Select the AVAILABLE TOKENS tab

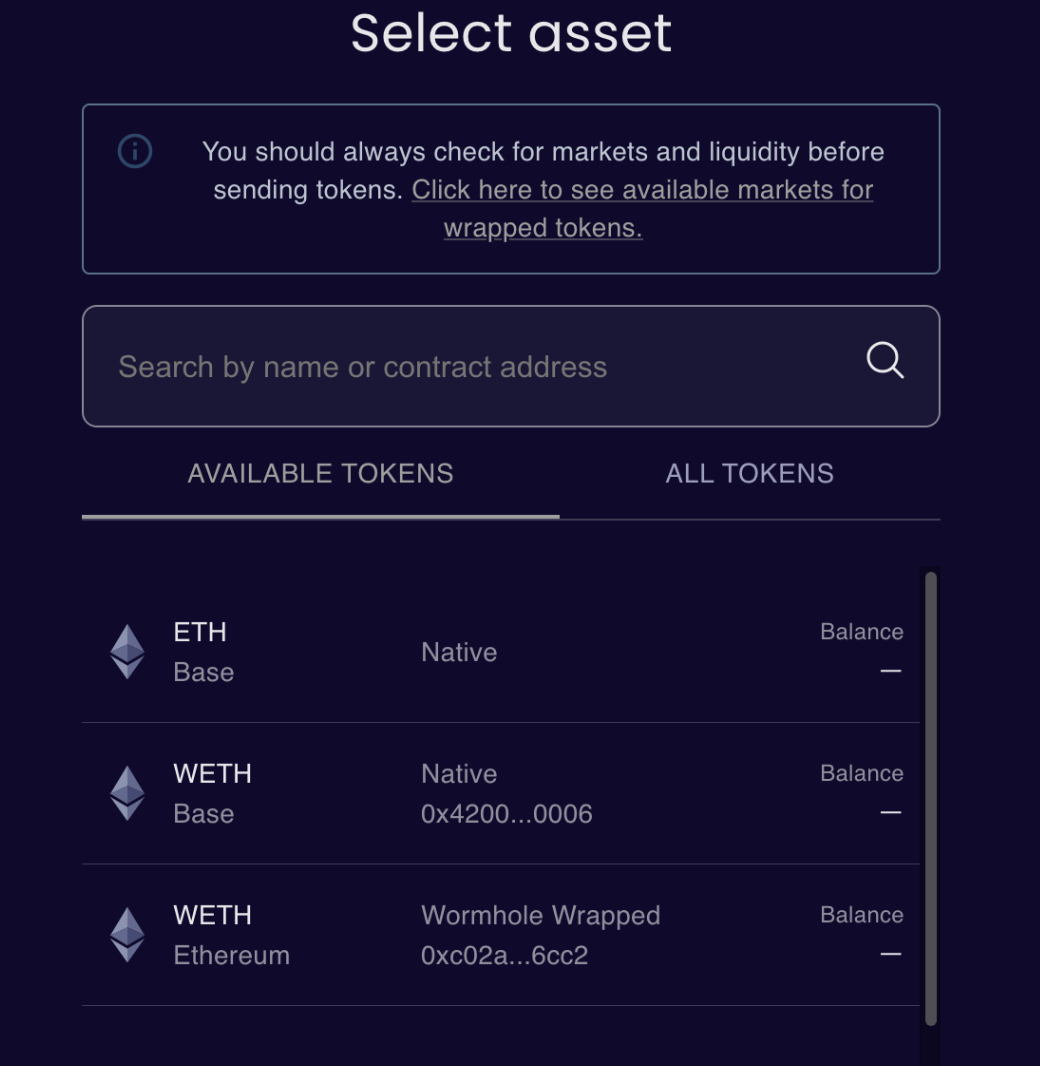pos(320,474)
